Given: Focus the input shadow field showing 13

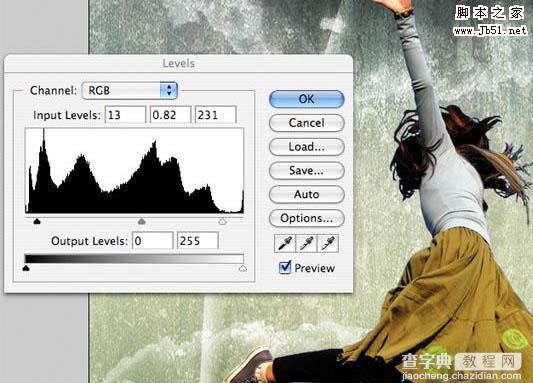Looking at the screenshot, I should (x=125, y=115).
